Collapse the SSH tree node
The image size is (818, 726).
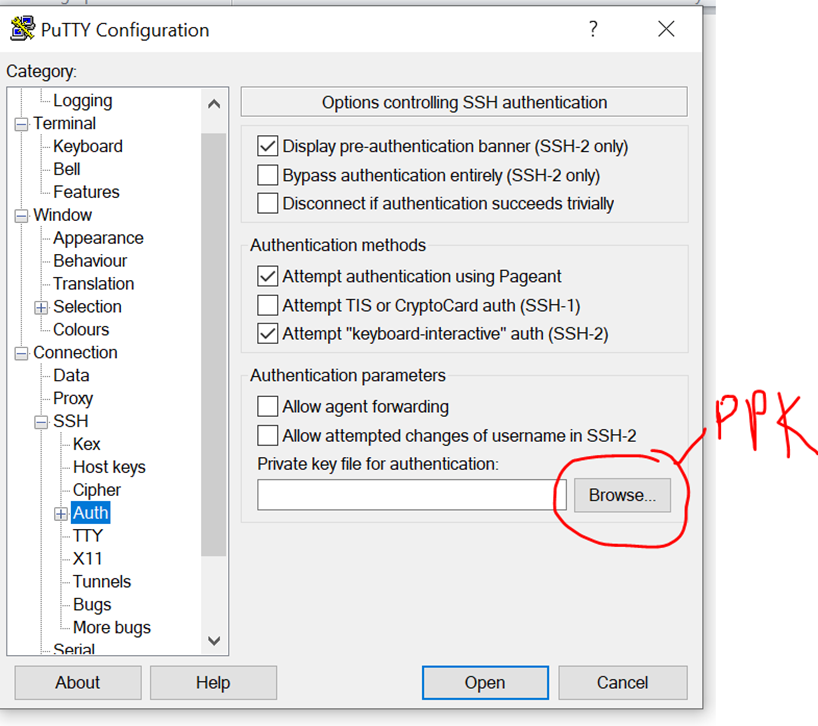tap(41, 422)
